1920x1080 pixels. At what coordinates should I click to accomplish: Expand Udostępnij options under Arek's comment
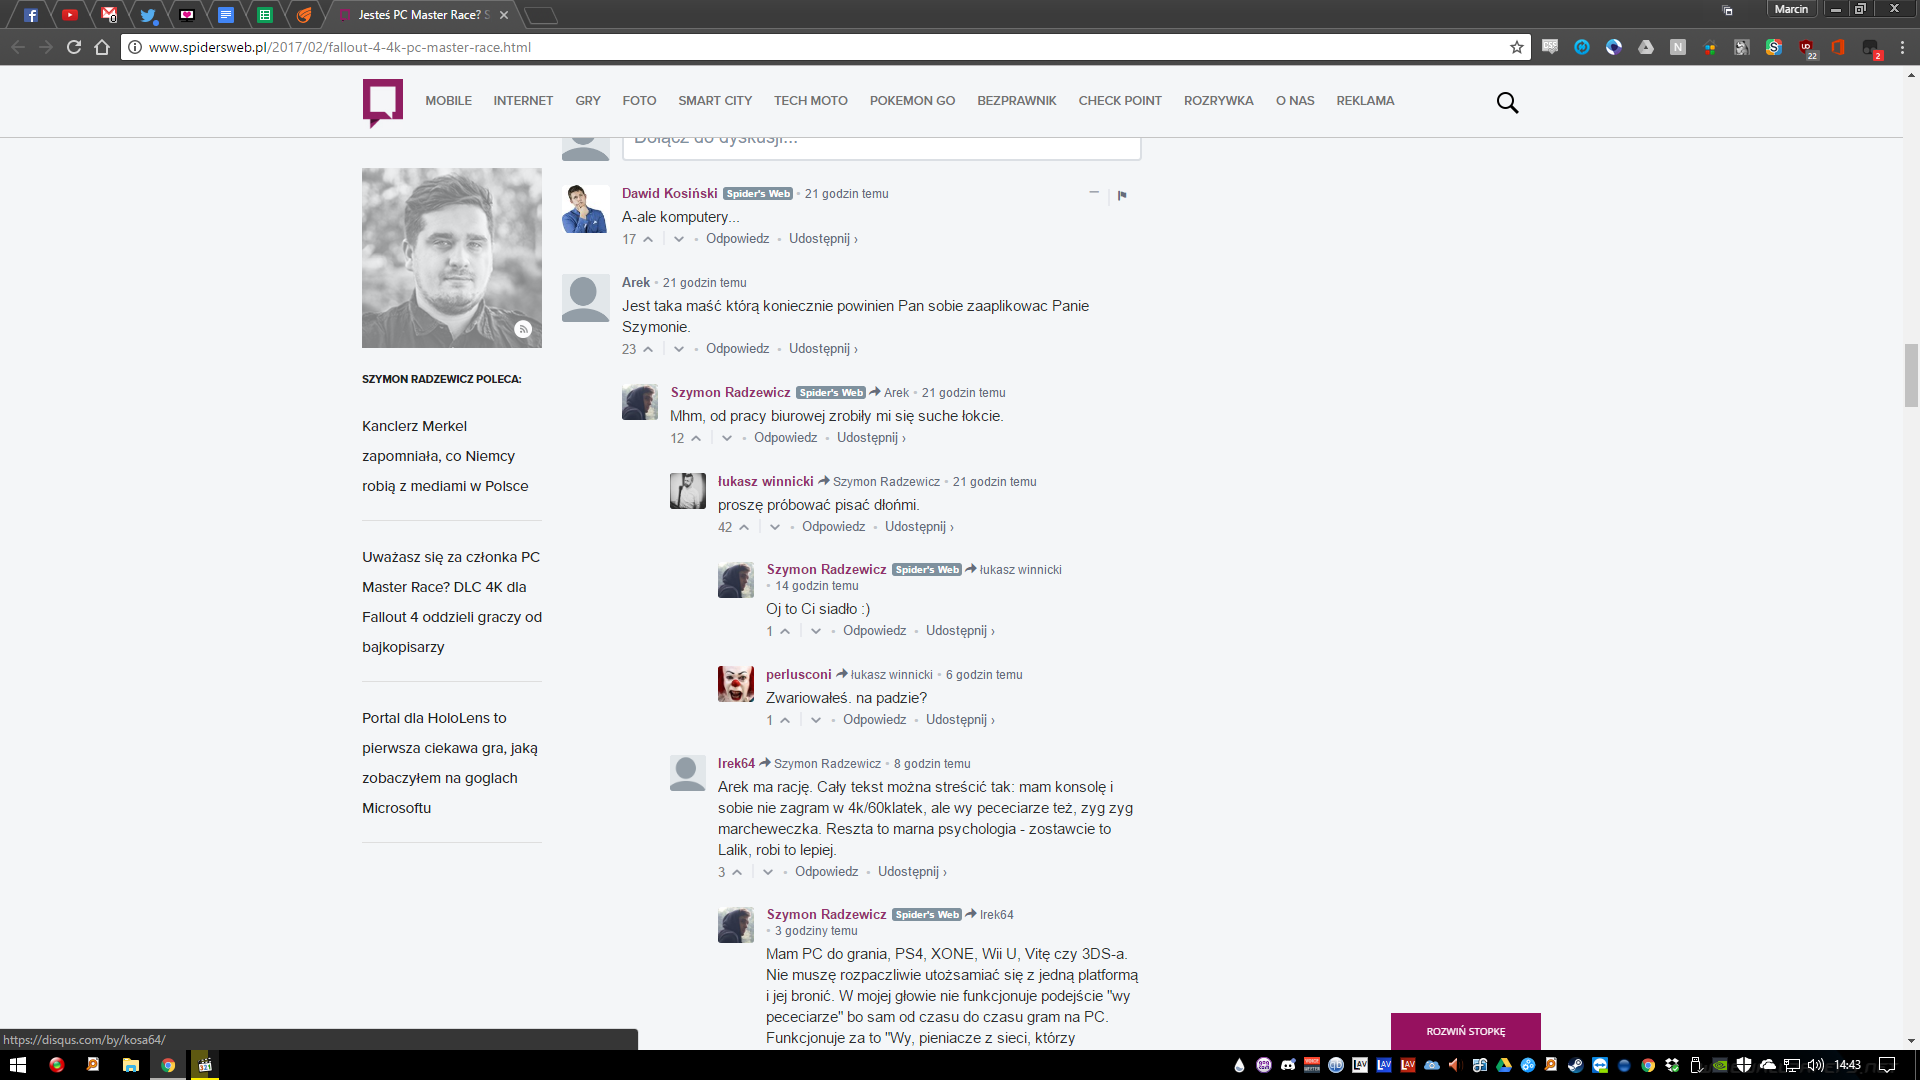tap(823, 349)
